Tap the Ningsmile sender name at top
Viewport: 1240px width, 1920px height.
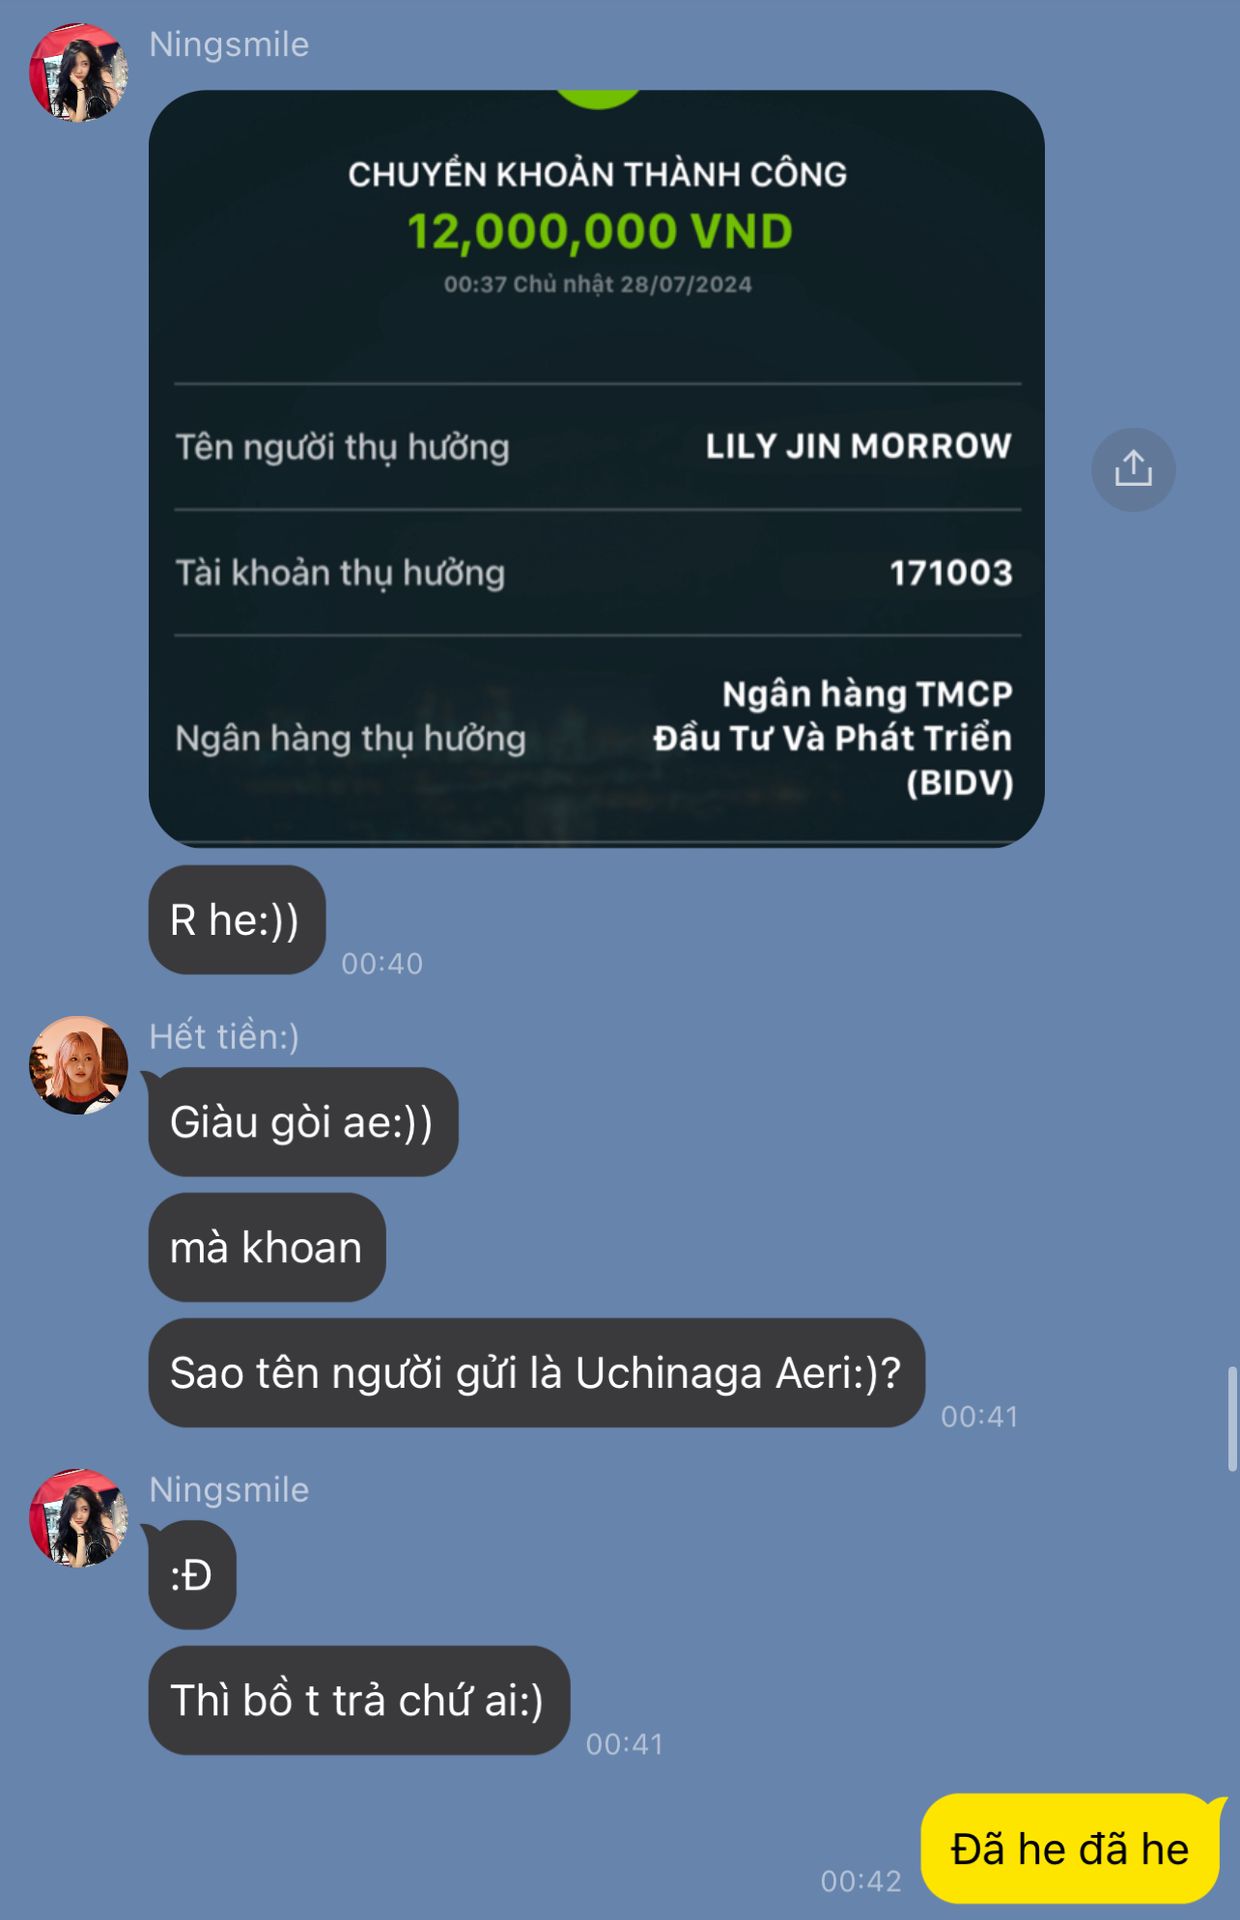point(229,44)
